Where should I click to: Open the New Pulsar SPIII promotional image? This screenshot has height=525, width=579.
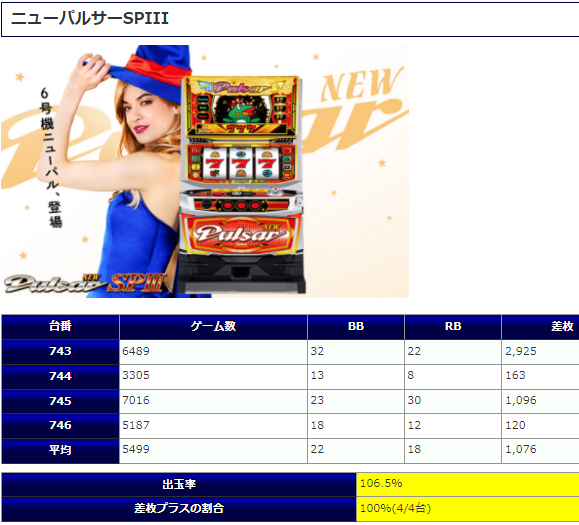pos(205,171)
